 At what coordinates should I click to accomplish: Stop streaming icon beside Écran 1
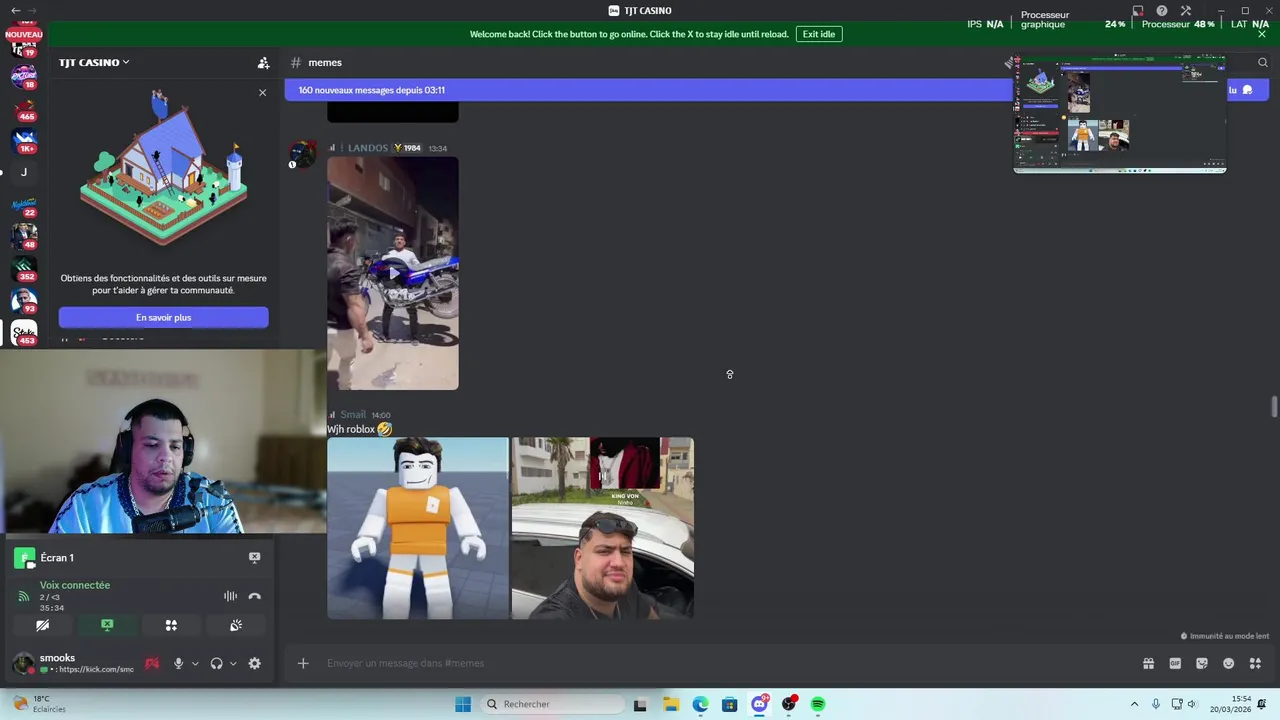tap(254, 557)
